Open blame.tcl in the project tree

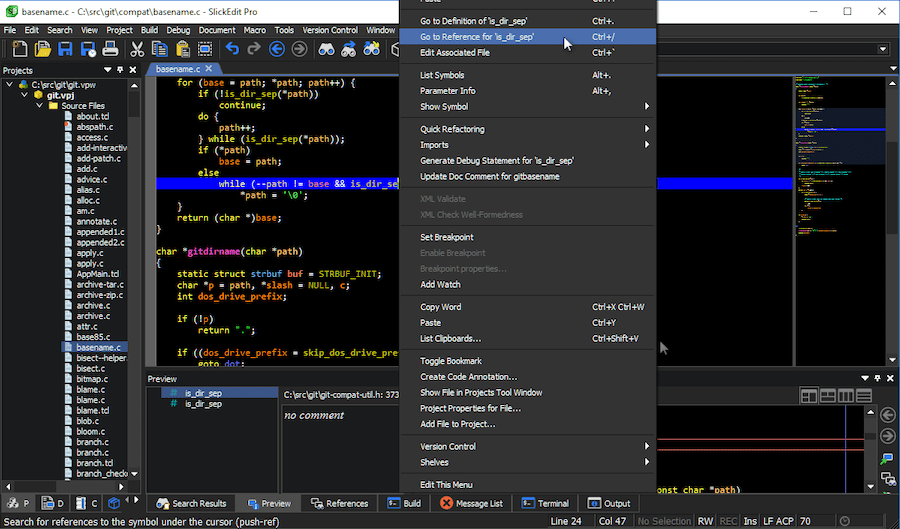[92, 410]
